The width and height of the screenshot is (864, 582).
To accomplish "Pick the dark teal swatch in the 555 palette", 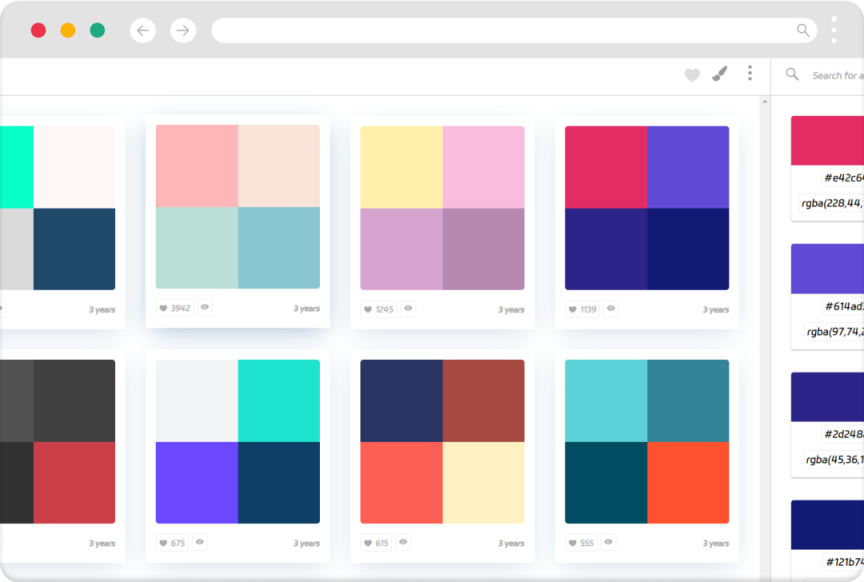I will pyautogui.click(x=606, y=483).
